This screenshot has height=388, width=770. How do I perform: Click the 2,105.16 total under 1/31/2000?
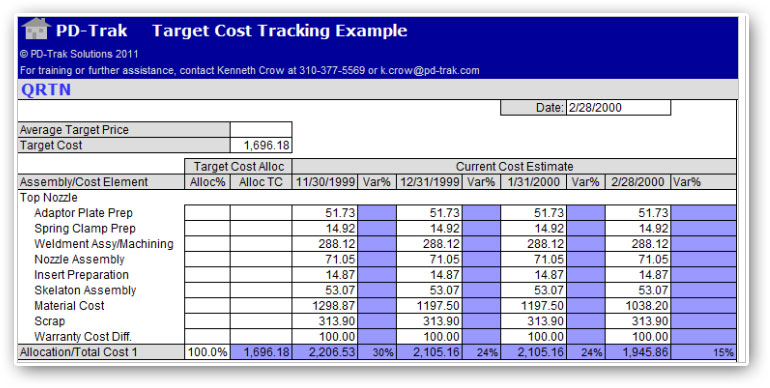click(x=534, y=352)
